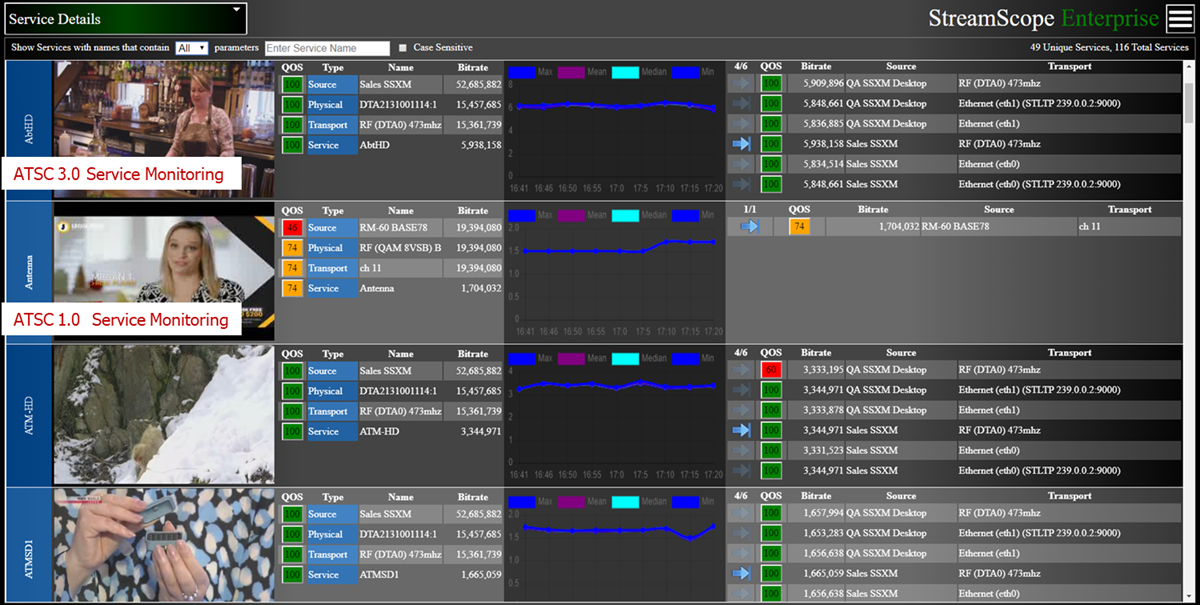
Task: Click the QOS 74 indicator for Physical RF (QAM 8VSB)
Action: [292, 248]
